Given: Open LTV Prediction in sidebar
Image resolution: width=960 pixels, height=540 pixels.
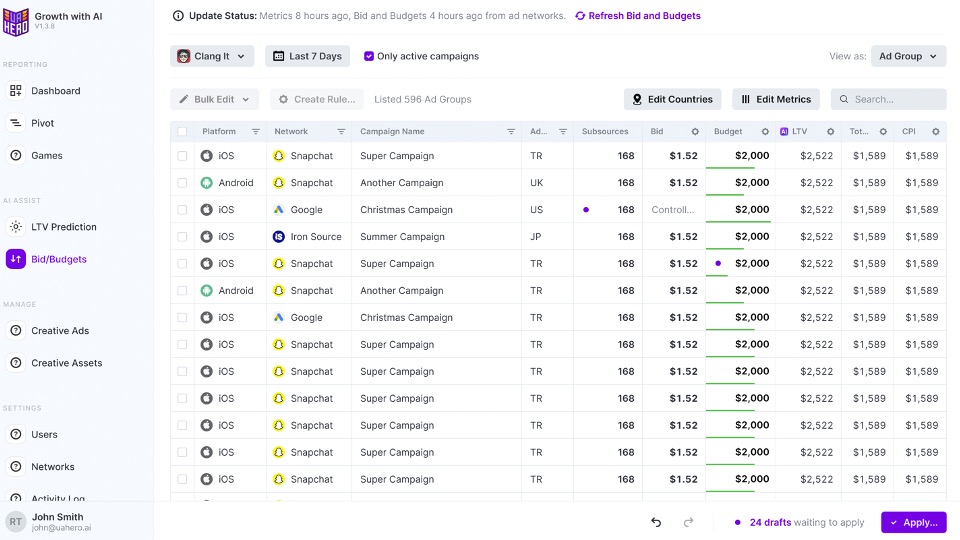Looking at the screenshot, I should tap(63, 227).
